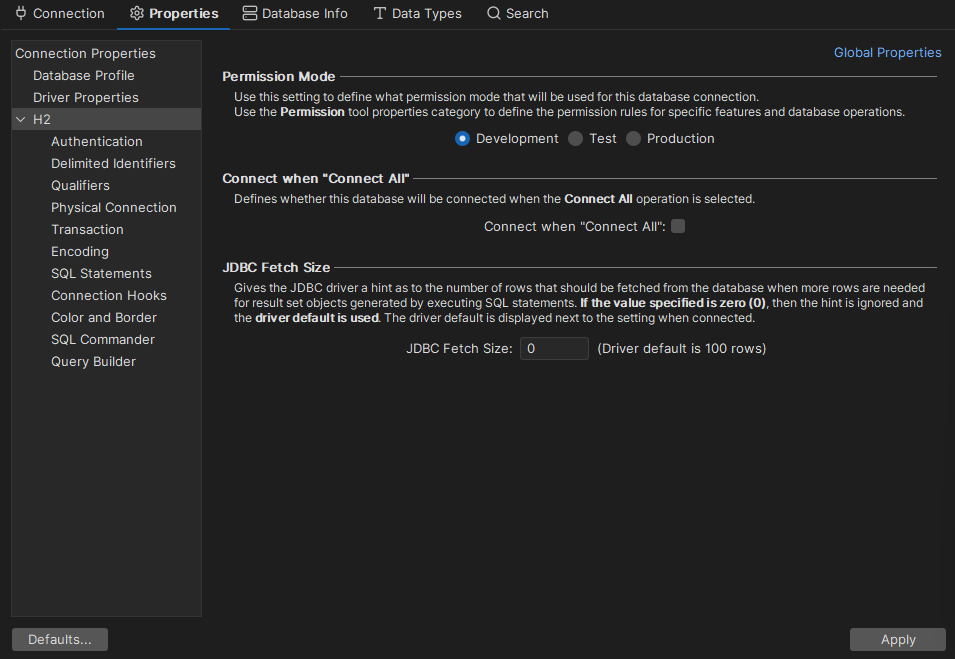Viewport: 955px width, 659px height.
Task: Open Global Properties link
Action: [887, 52]
